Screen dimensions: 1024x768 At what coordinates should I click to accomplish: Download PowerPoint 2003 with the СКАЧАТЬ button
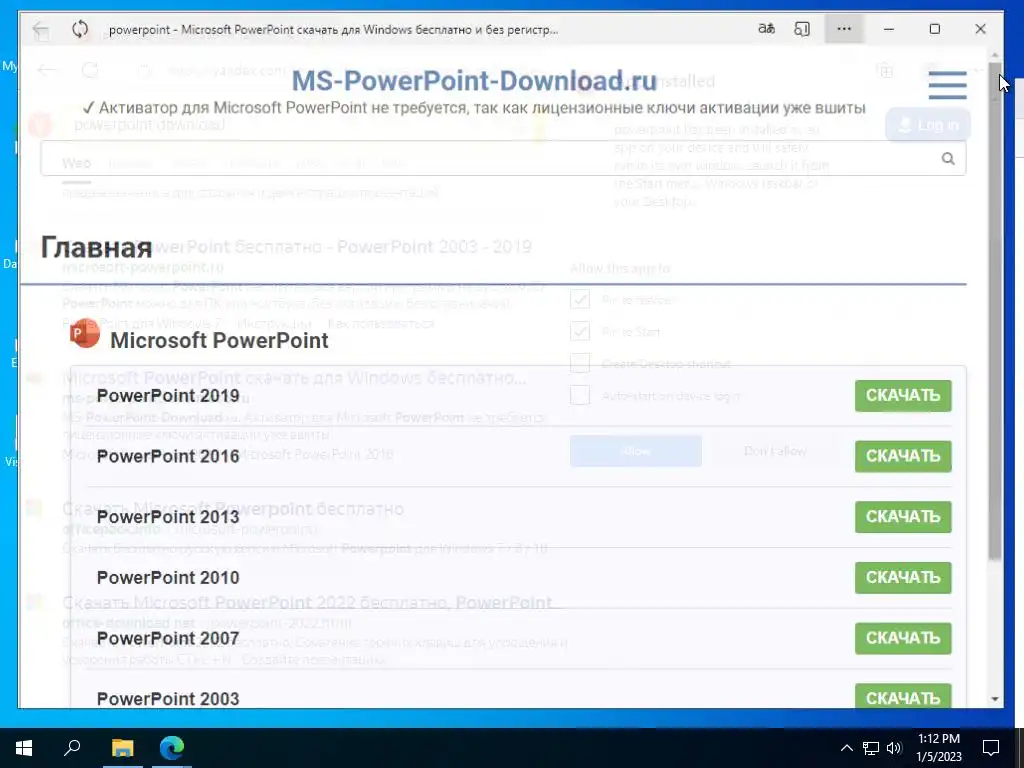[x=903, y=696]
